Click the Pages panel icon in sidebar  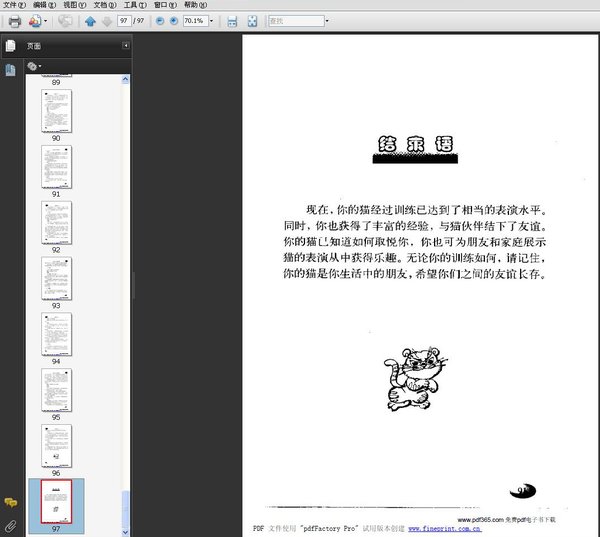pyautogui.click(x=10, y=46)
